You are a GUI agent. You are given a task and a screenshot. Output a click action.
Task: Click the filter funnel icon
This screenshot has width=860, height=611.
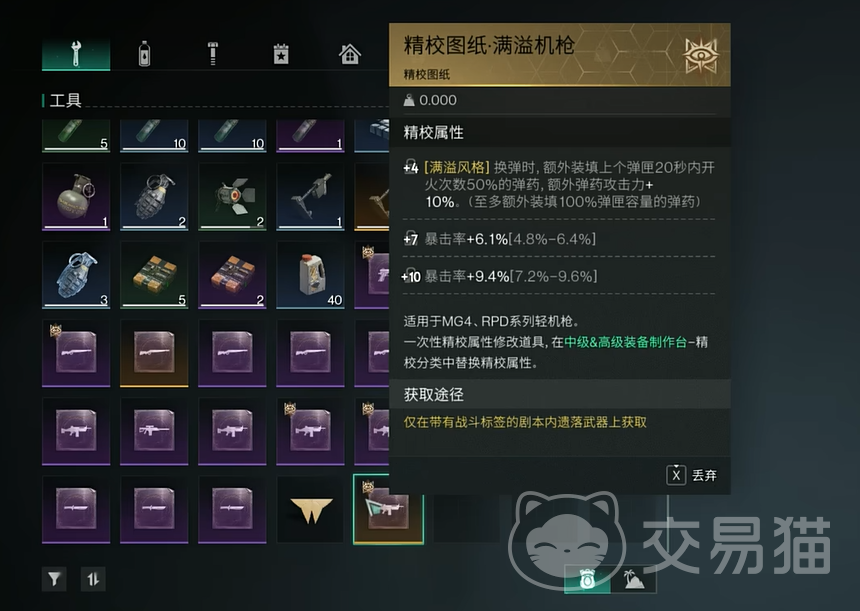click(54, 579)
